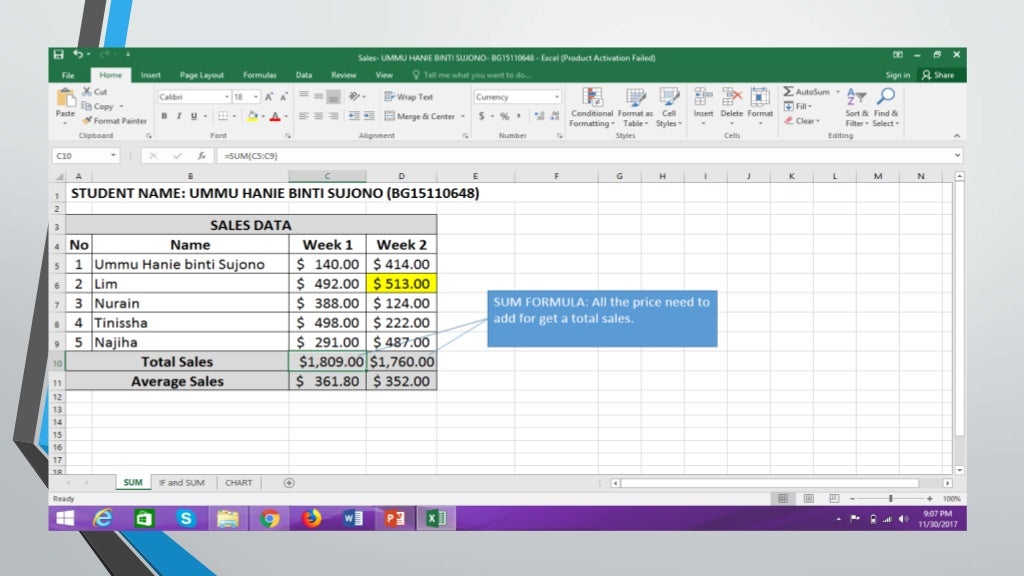Add a new sheet with plus icon
Screen dimensions: 1024x576
click(289, 482)
